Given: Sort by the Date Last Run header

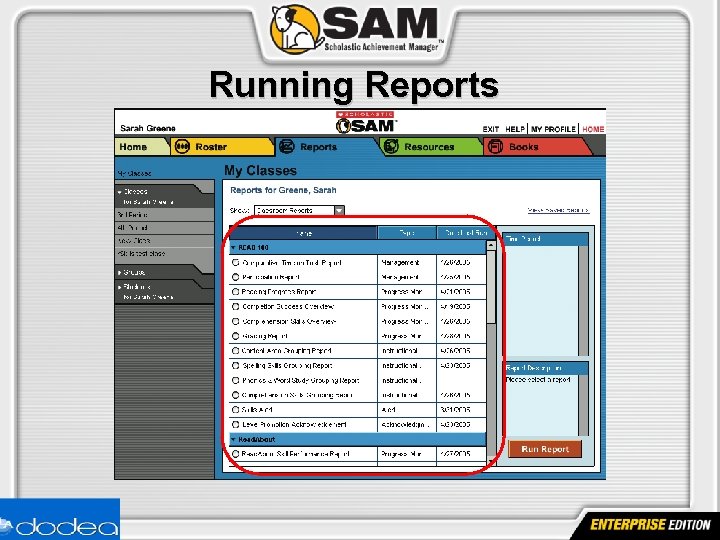Looking at the screenshot, I should (x=466, y=233).
